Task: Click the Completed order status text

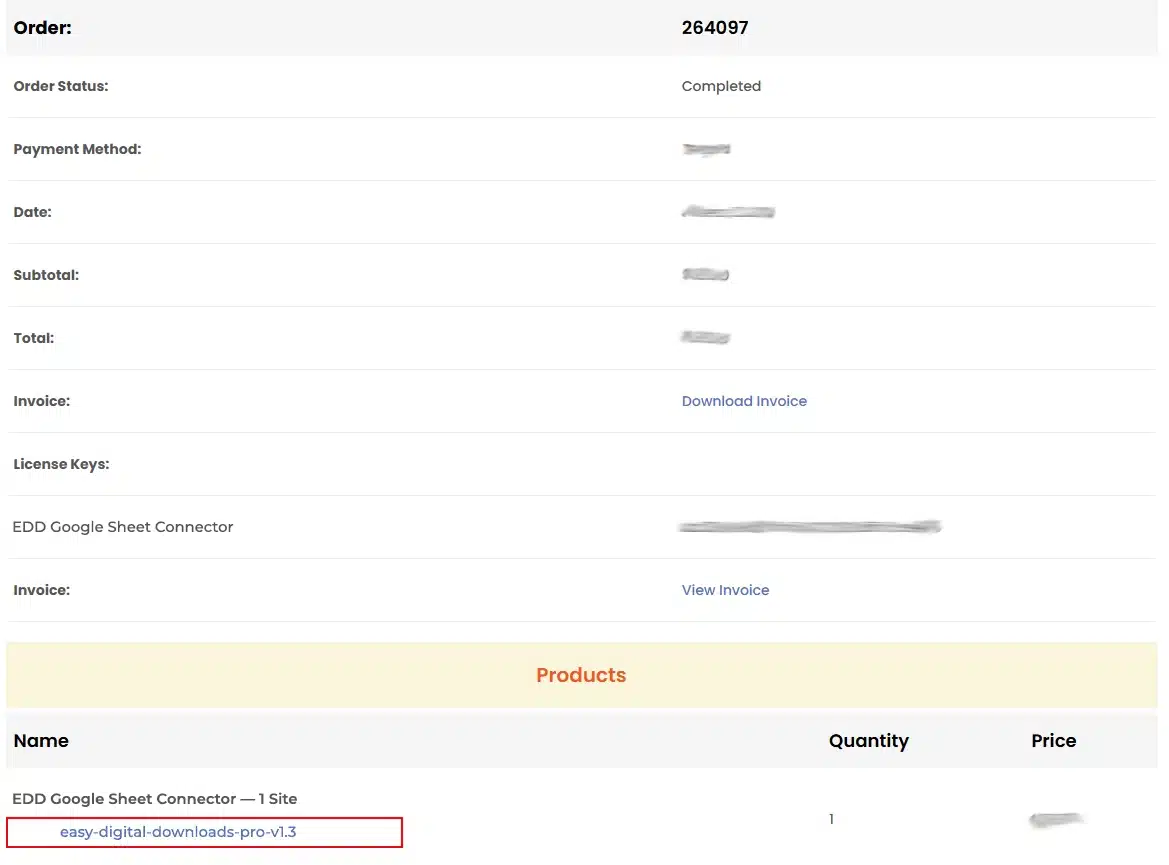Action: click(721, 86)
